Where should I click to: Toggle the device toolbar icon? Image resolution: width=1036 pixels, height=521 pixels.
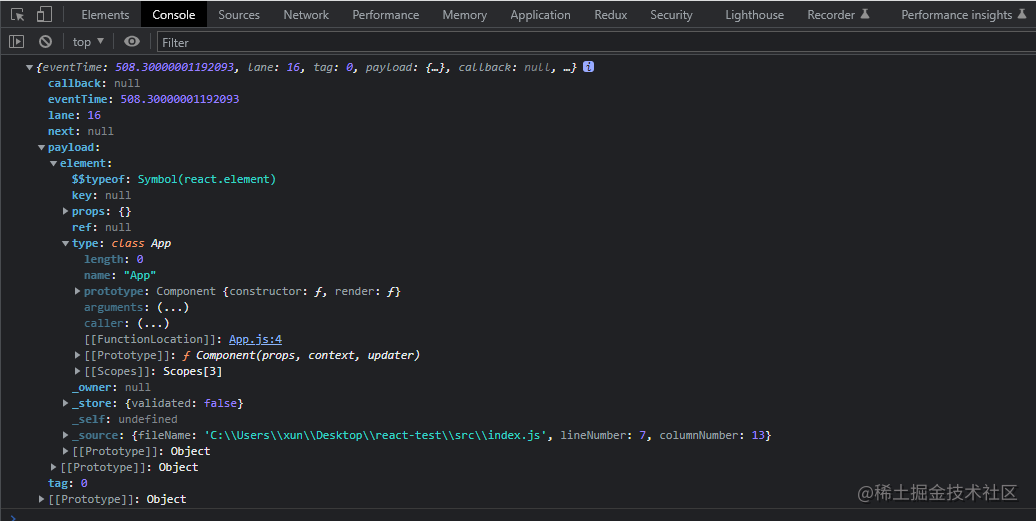[x=44, y=15]
